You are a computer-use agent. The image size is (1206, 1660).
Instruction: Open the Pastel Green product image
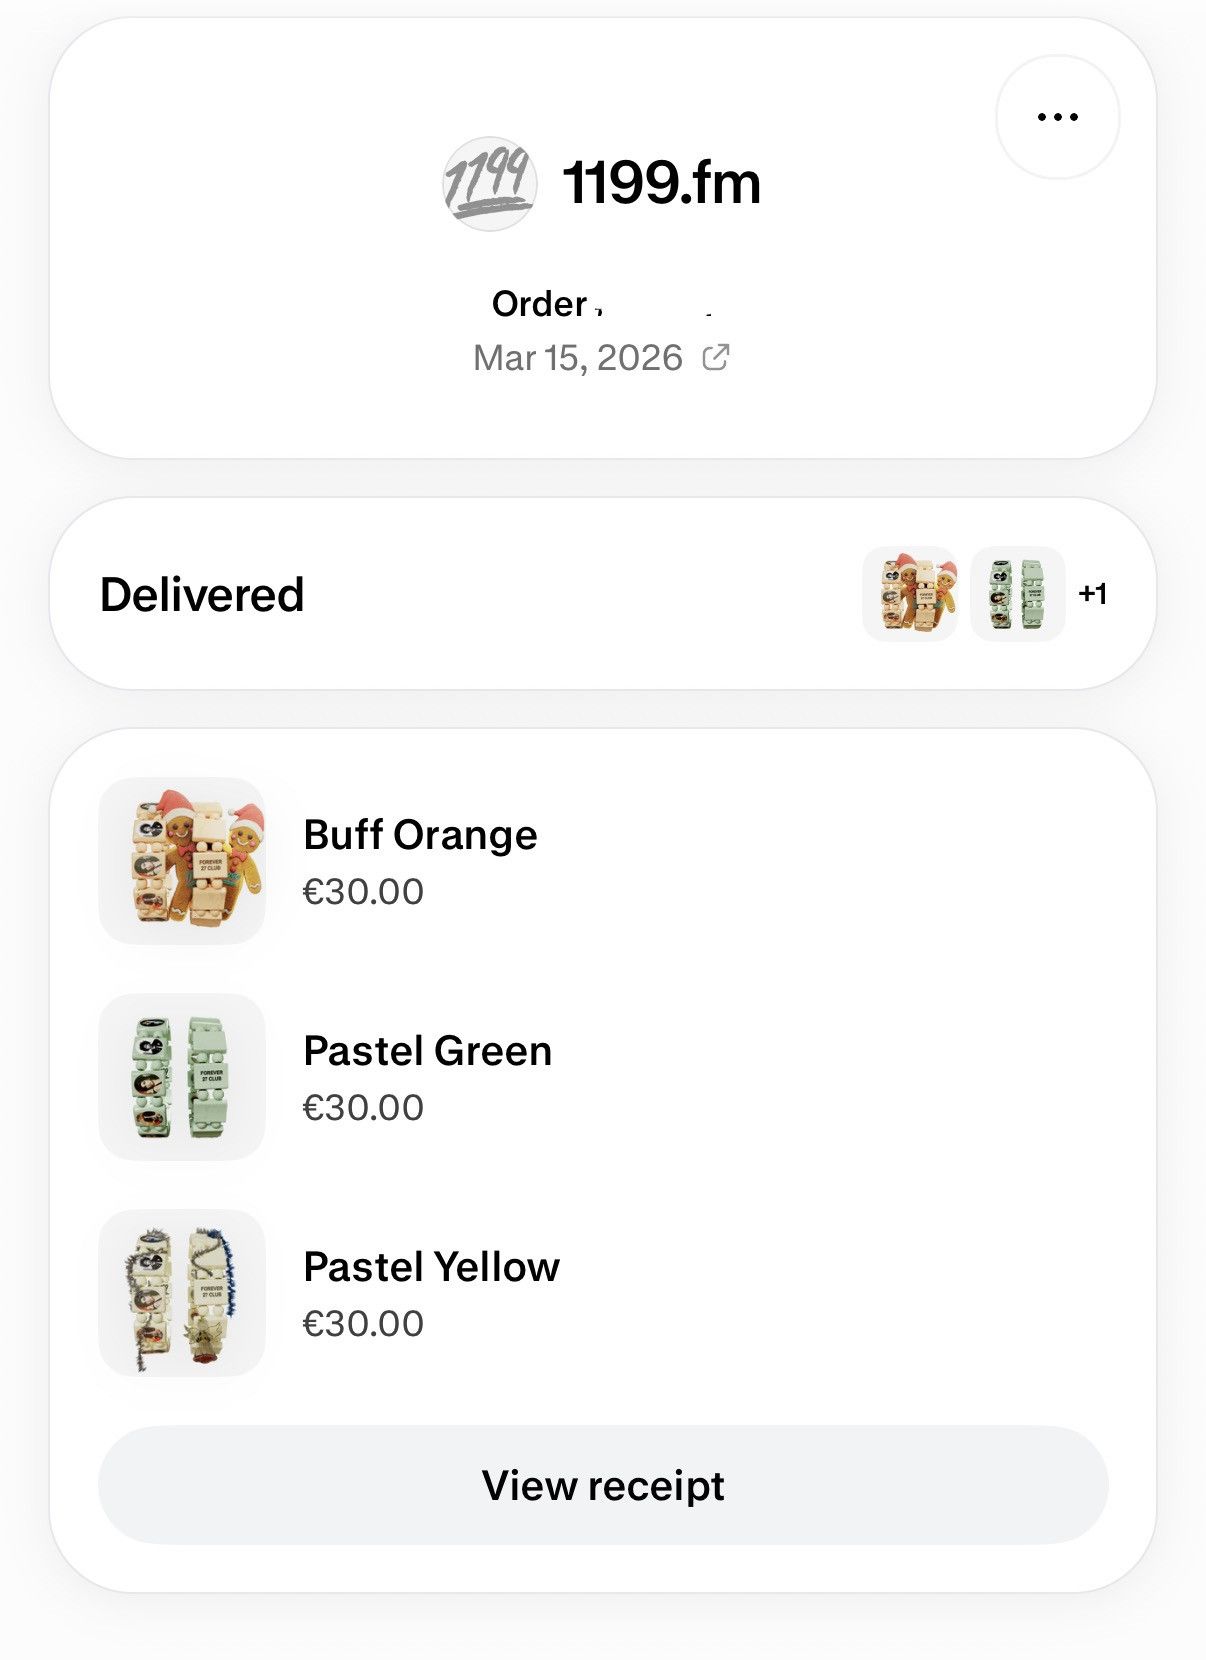coord(182,1077)
